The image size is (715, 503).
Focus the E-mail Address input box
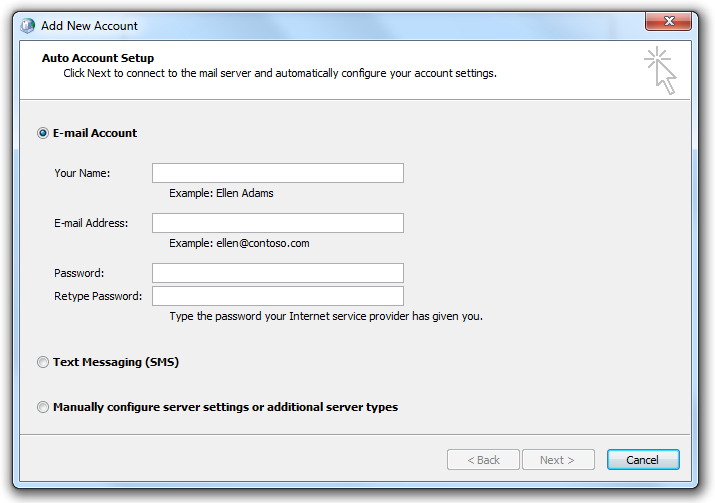point(277,223)
